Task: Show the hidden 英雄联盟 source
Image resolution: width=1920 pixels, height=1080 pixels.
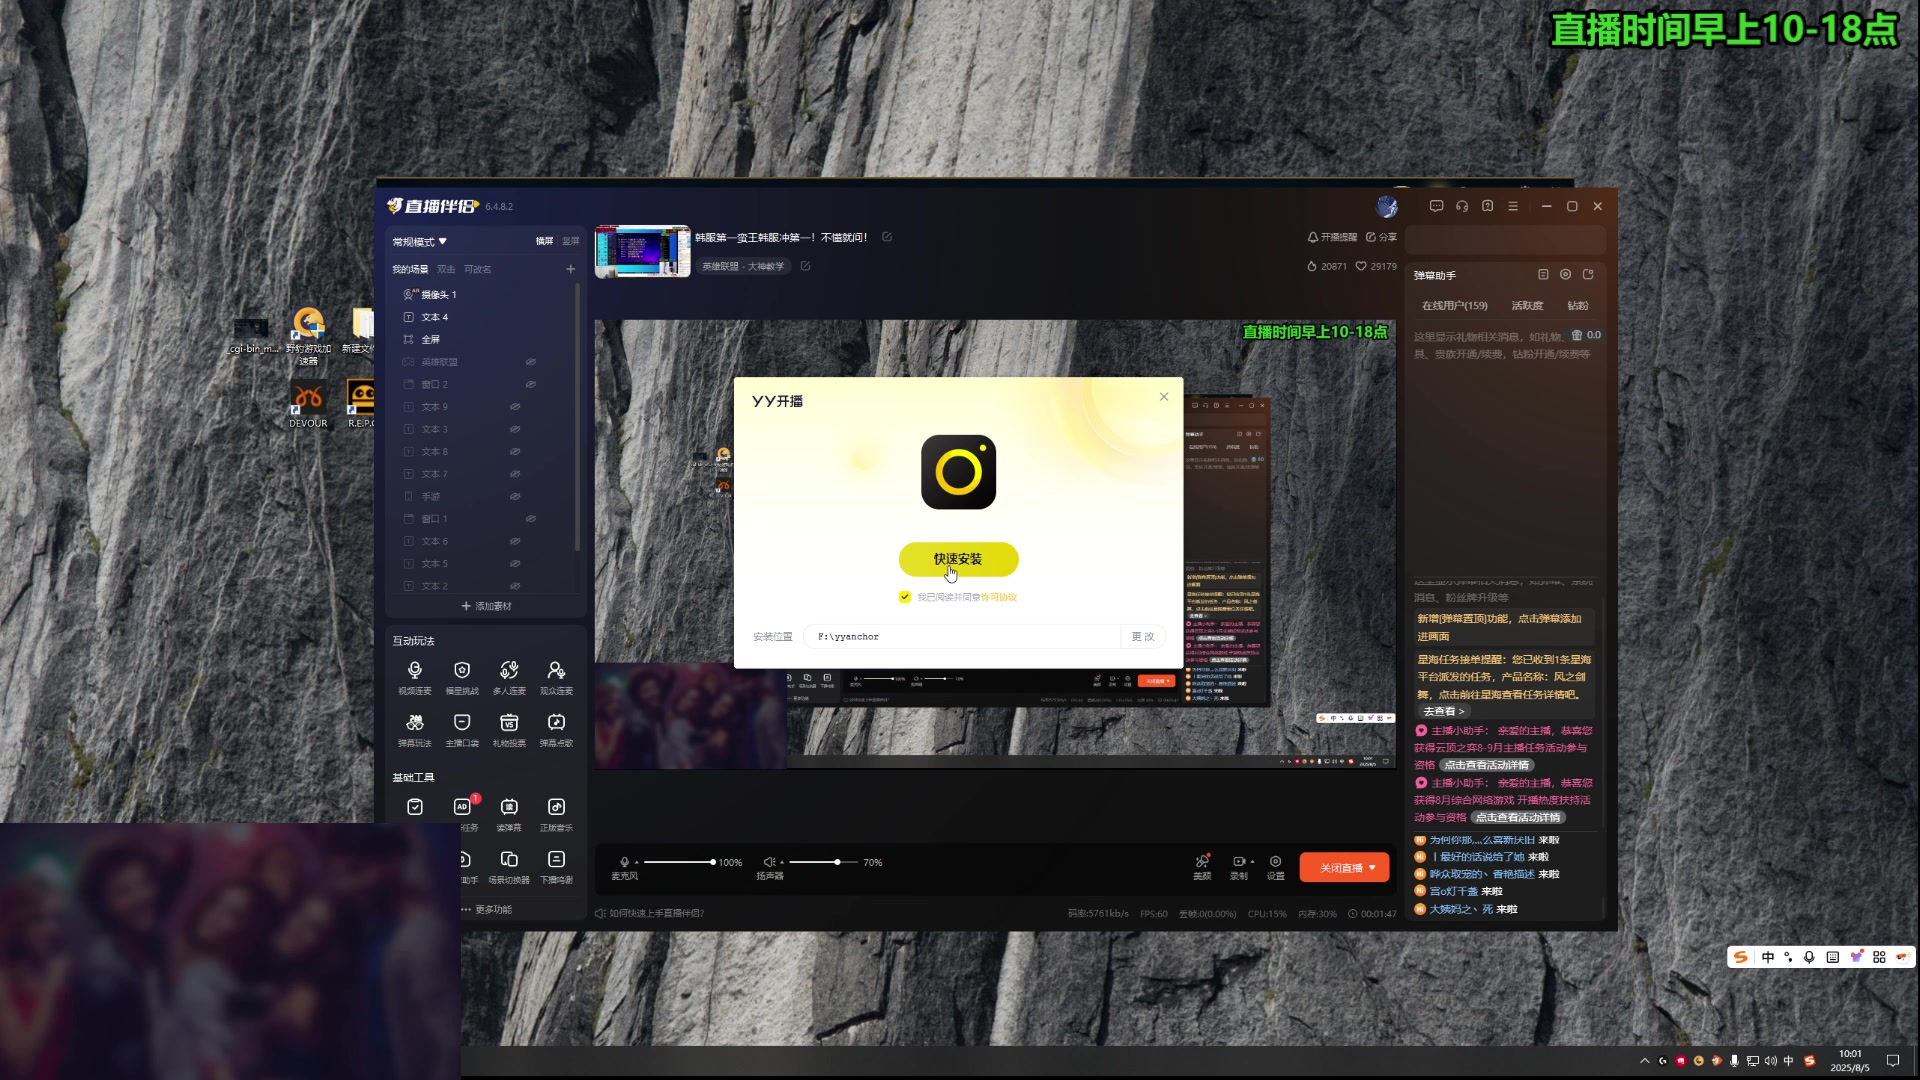Action: coord(531,362)
